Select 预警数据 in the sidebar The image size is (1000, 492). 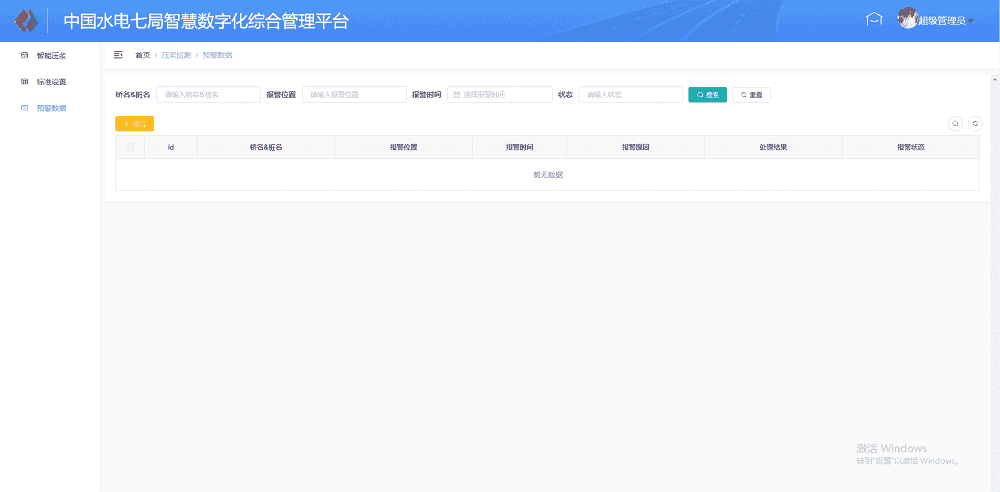[51, 107]
